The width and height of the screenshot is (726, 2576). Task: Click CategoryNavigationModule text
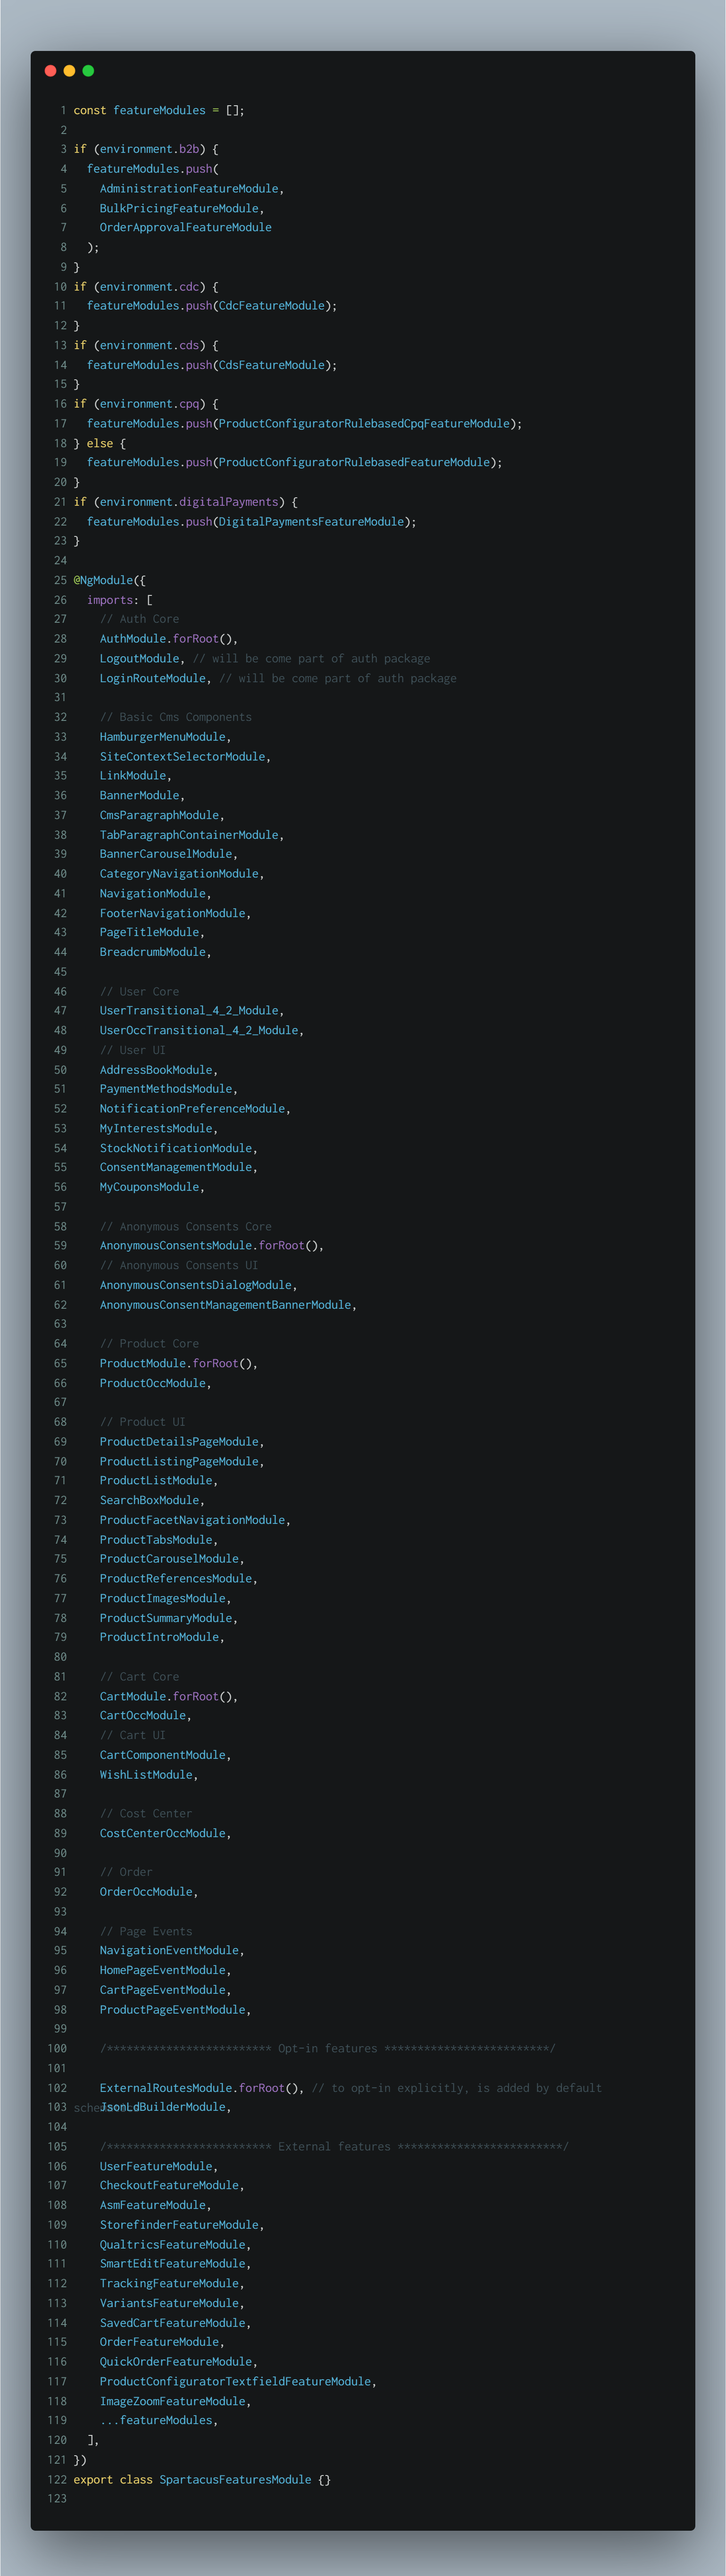click(179, 874)
